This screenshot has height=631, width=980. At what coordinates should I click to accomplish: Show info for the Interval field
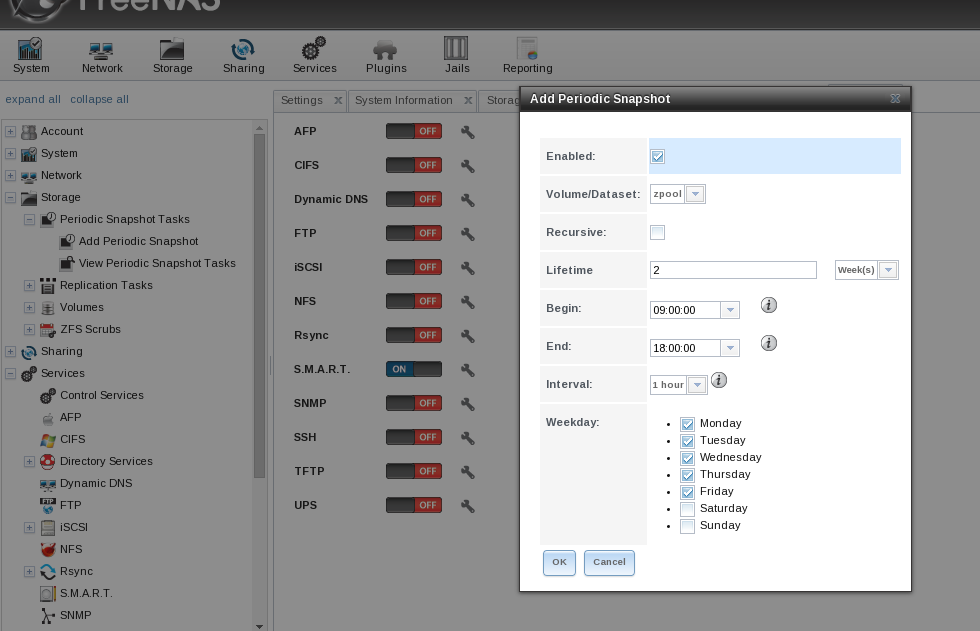[719, 380]
